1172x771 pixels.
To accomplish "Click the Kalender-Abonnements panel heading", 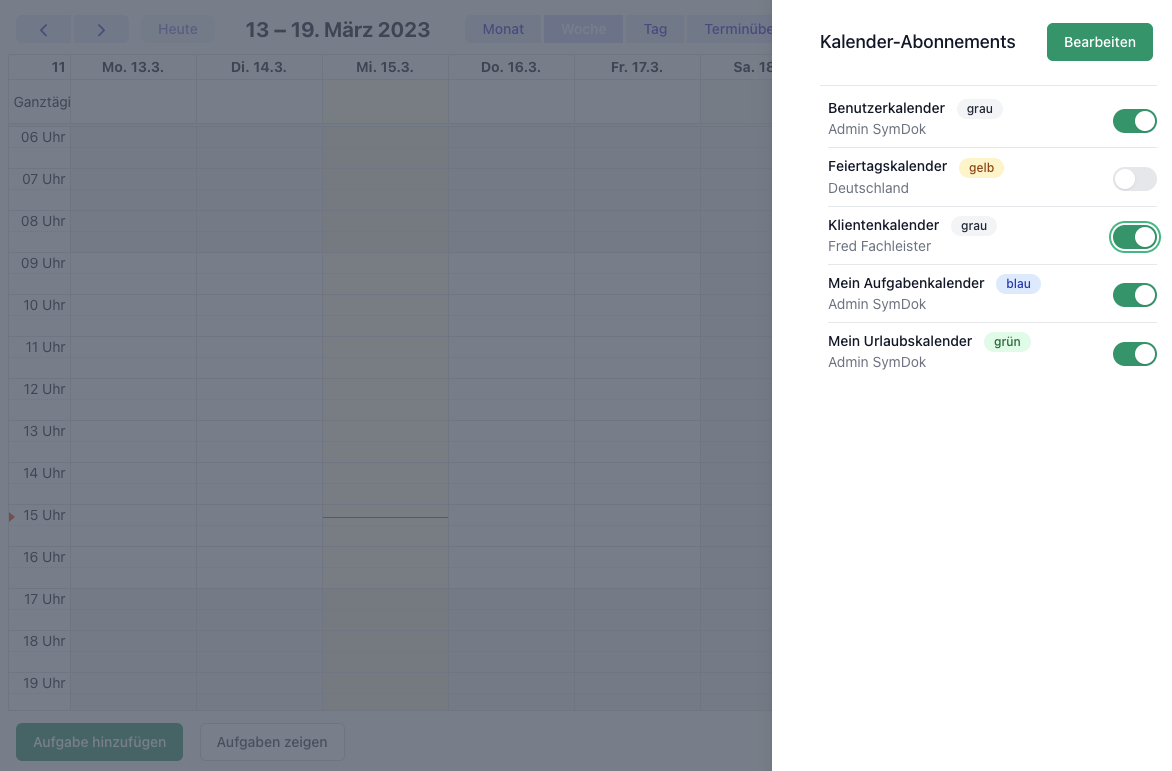I will [917, 42].
